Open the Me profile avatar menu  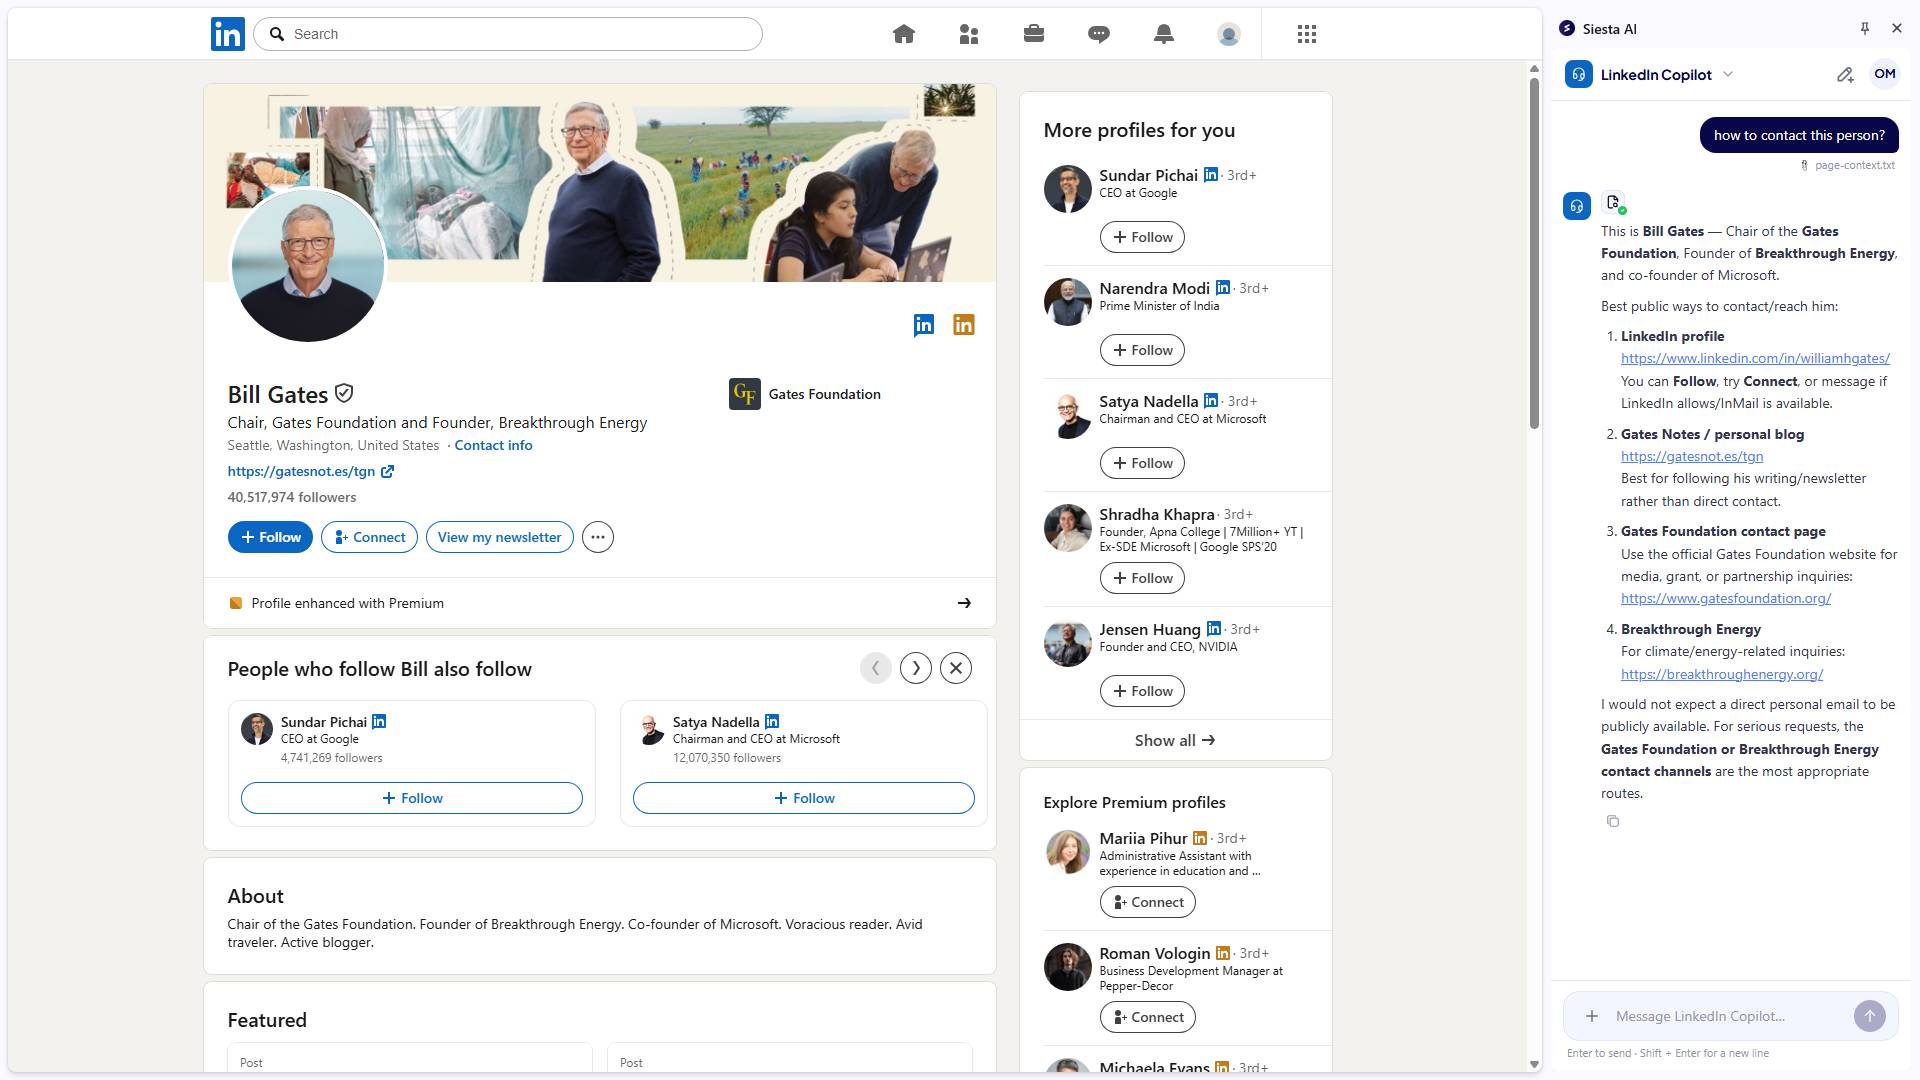point(1229,34)
